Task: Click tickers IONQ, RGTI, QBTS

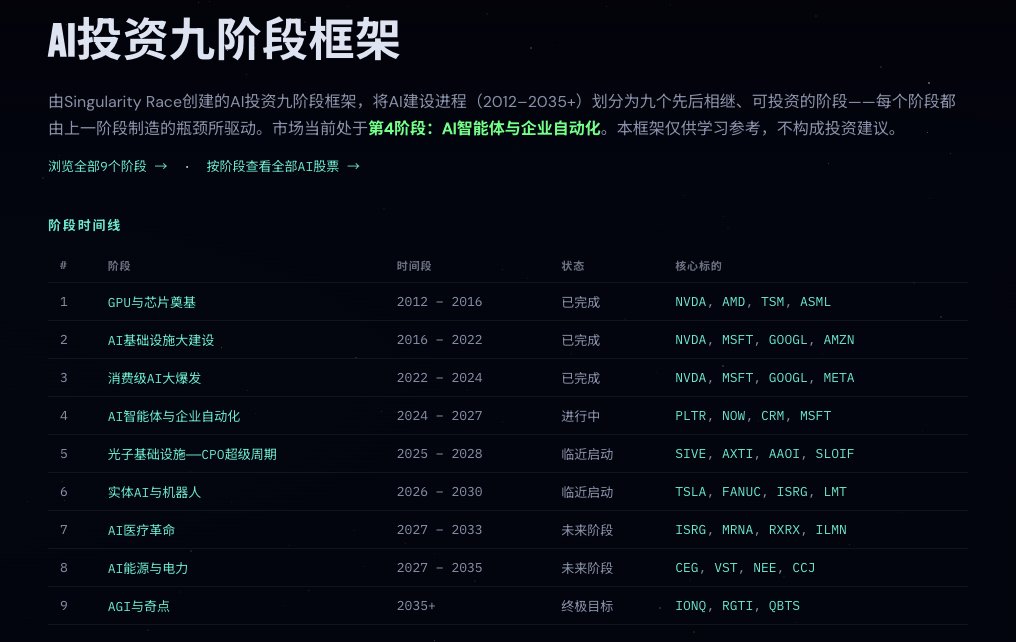Action: point(737,606)
